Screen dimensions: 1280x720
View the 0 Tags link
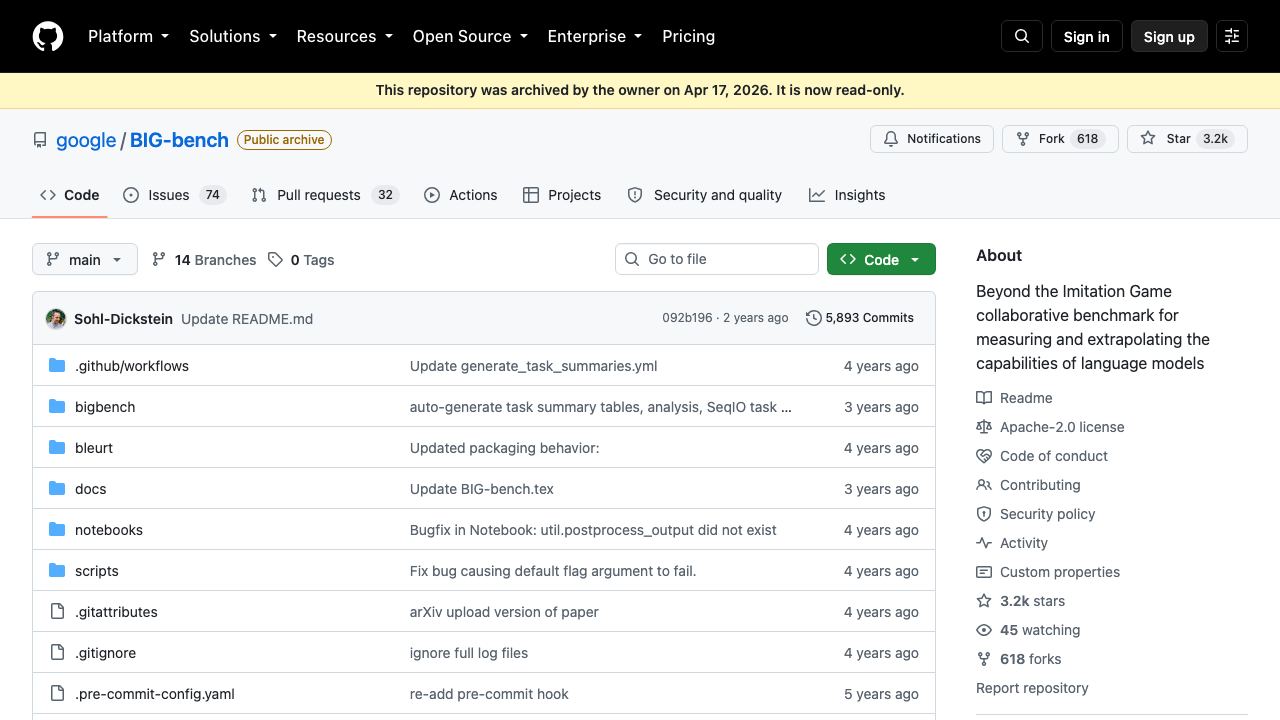(301, 260)
